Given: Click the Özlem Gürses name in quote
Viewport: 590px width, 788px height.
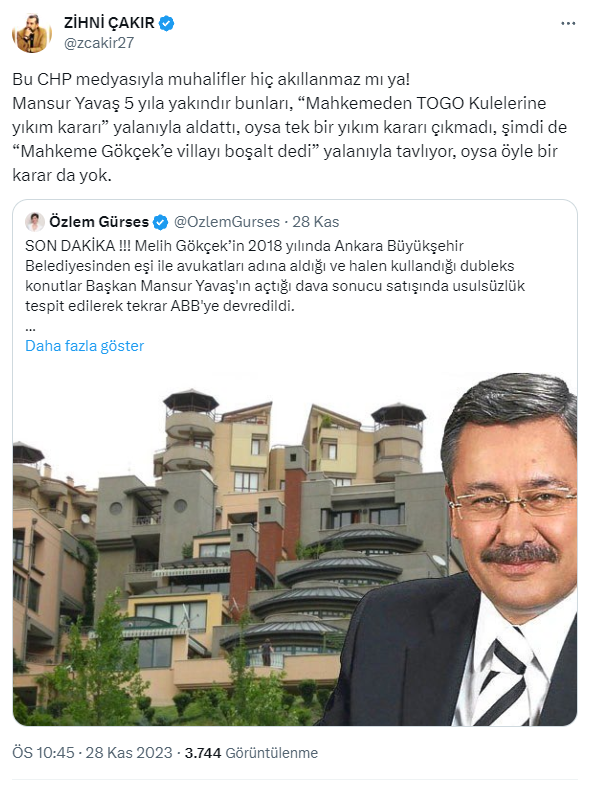Looking at the screenshot, I should (99, 222).
